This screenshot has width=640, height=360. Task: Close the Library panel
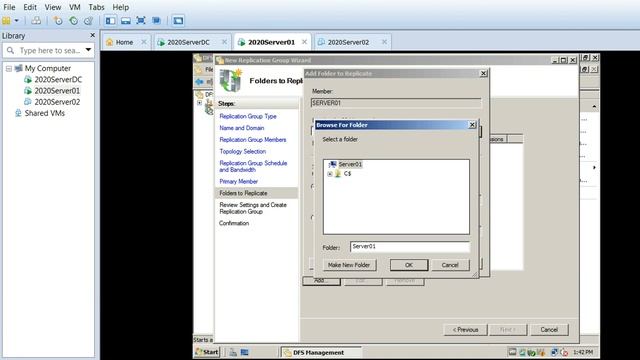(x=92, y=36)
